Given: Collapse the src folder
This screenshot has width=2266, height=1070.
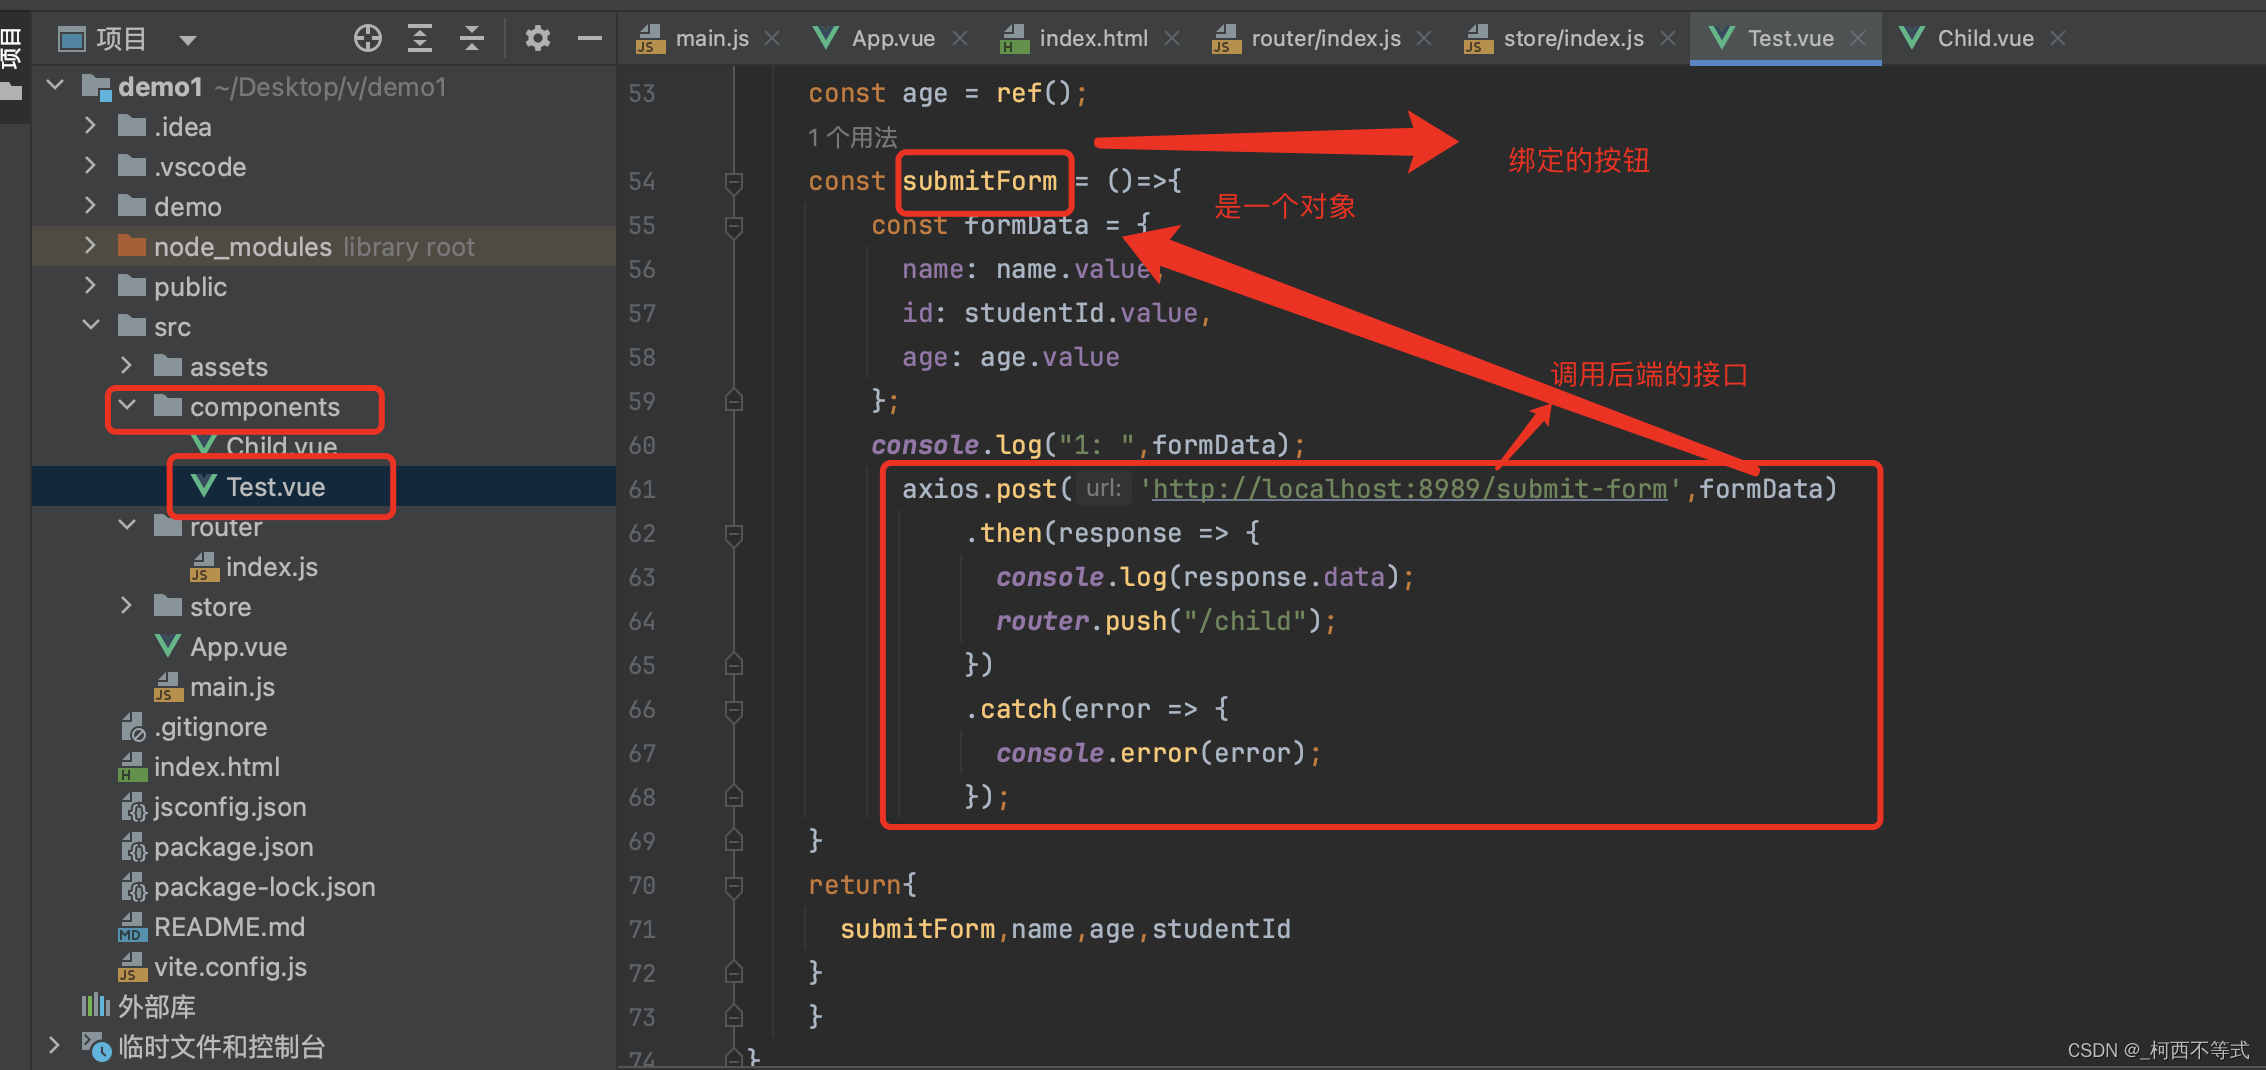Looking at the screenshot, I should tap(91, 326).
